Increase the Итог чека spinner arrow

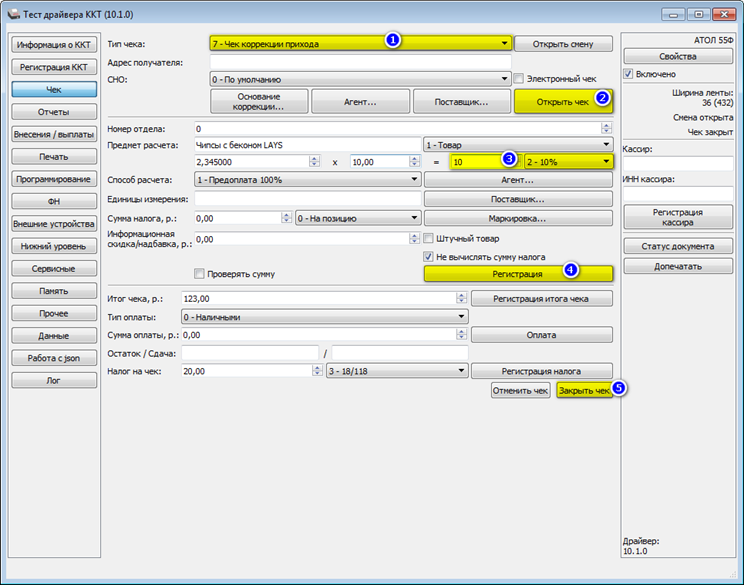pos(461,296)
